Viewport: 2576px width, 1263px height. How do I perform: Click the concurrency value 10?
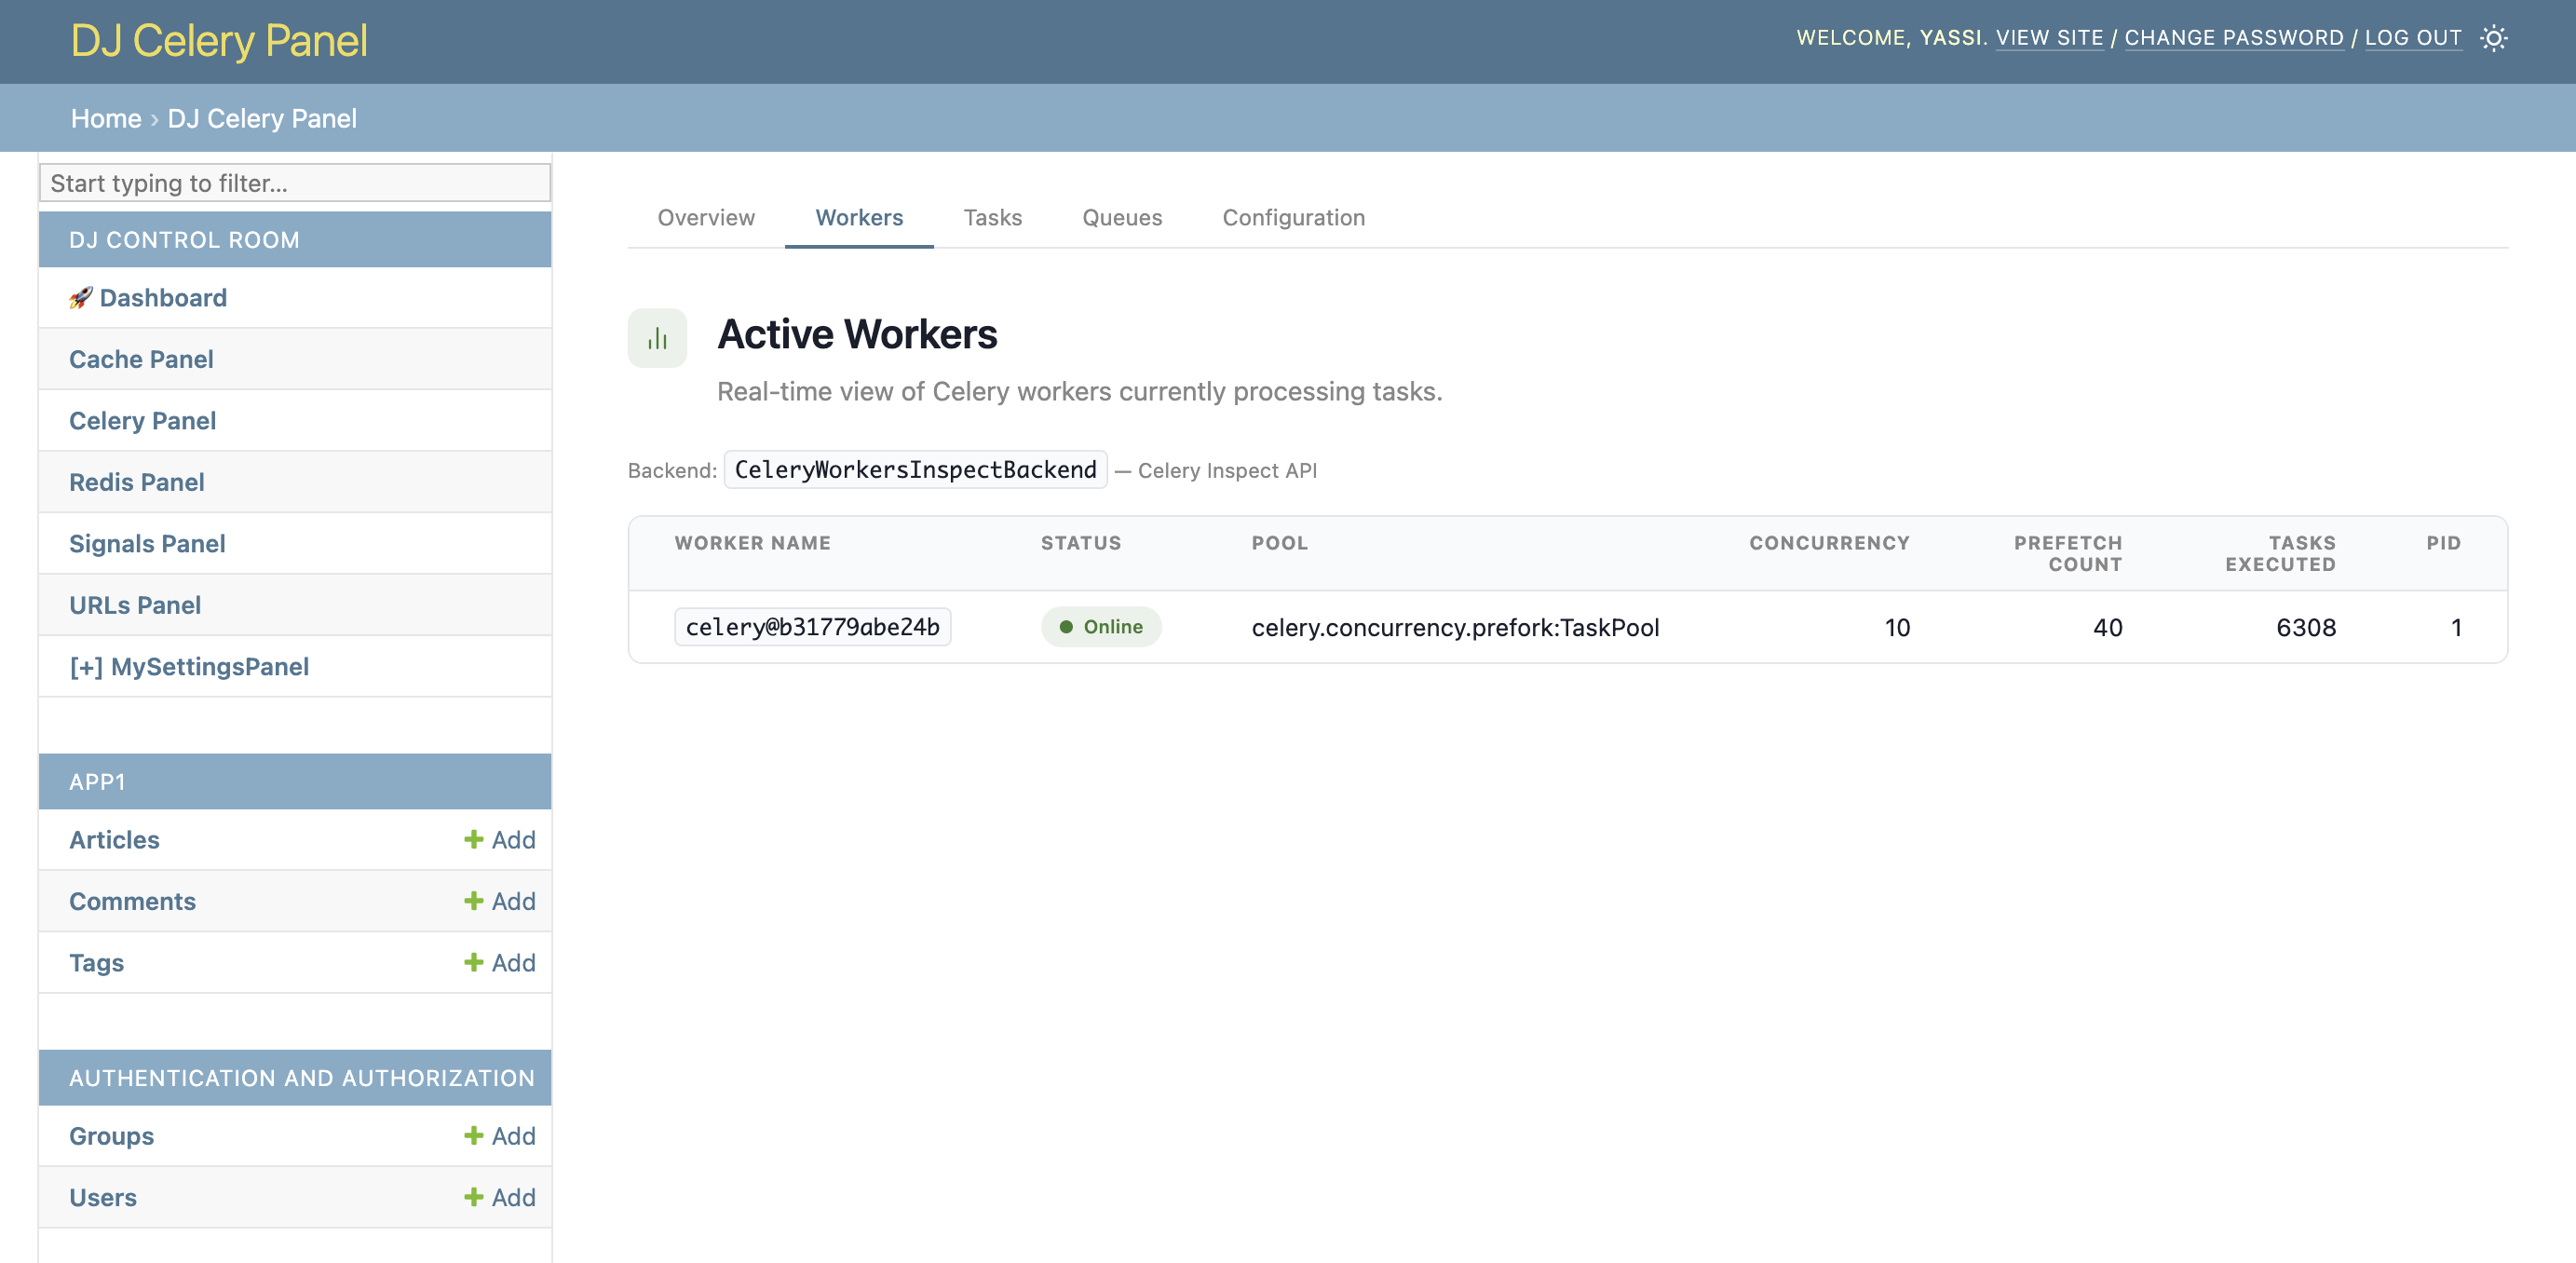coord(1897,627)
